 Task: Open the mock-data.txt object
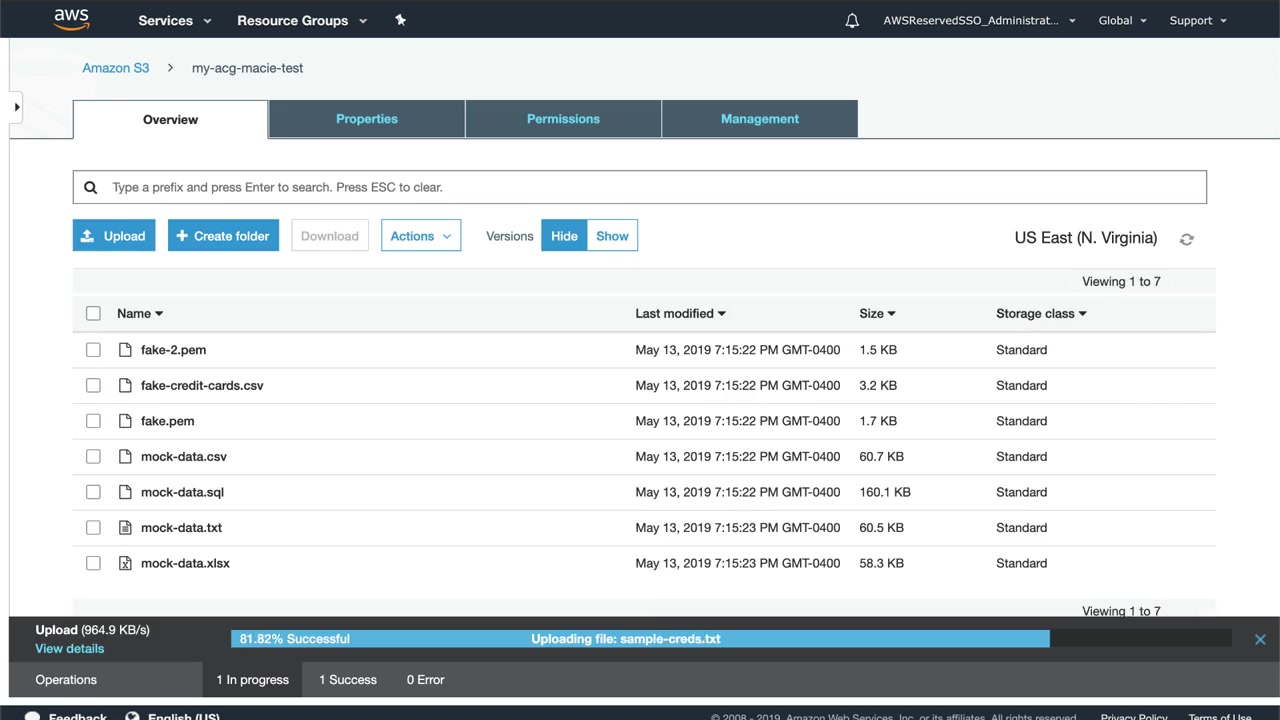181,527
